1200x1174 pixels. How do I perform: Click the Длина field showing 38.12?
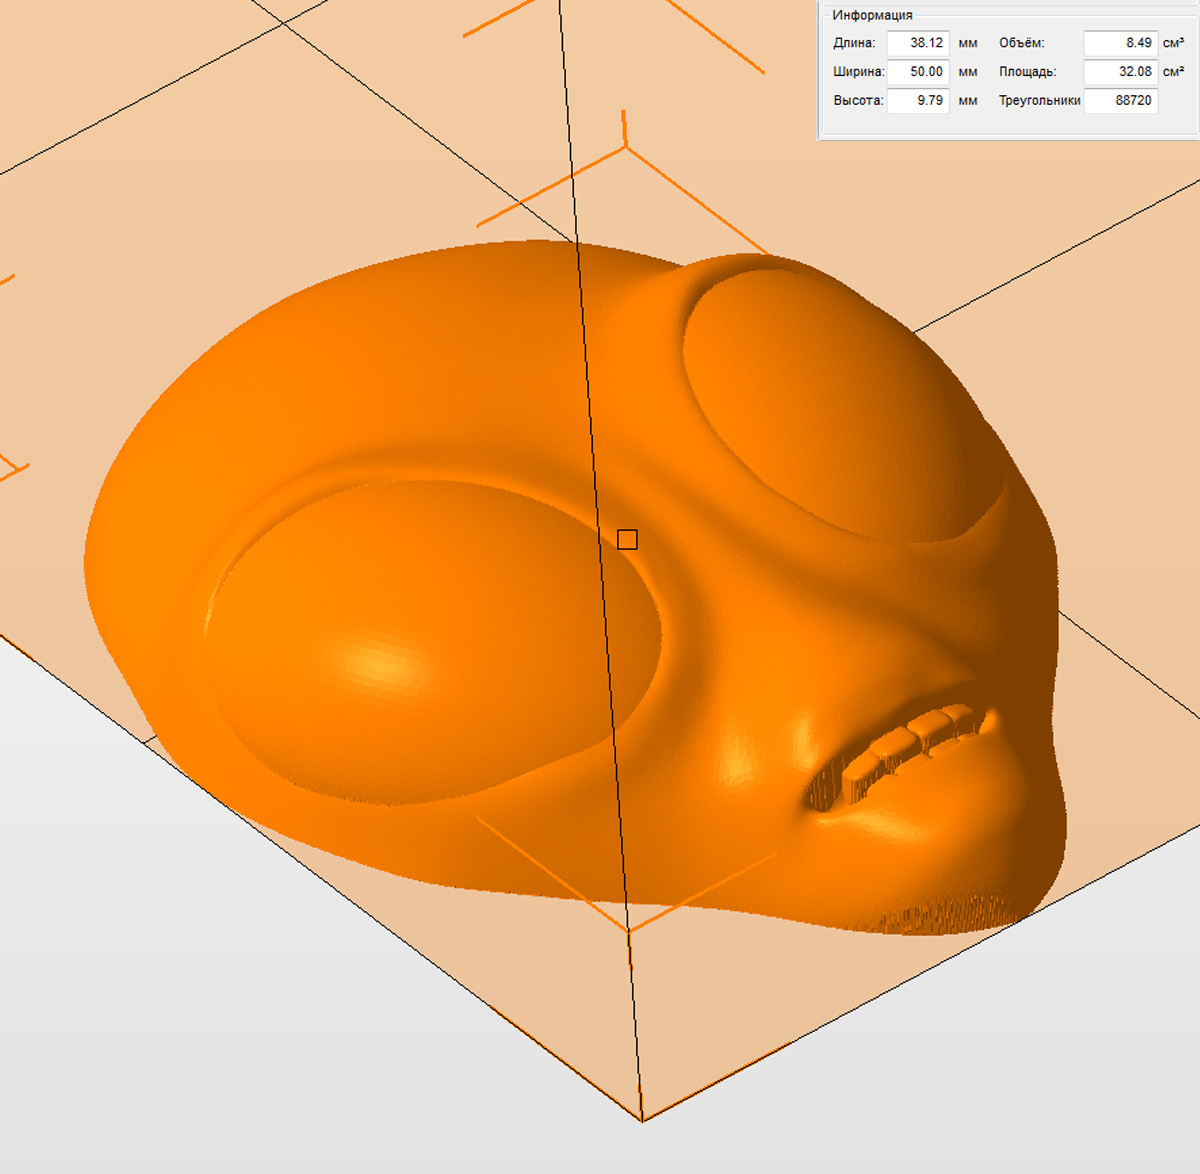point(918,43)
